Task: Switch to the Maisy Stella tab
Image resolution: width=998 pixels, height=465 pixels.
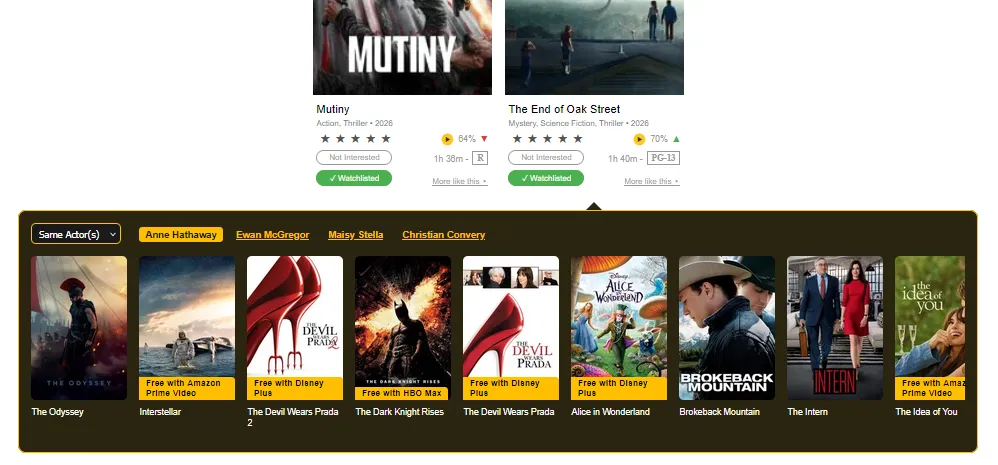Action: pos(356,235)
